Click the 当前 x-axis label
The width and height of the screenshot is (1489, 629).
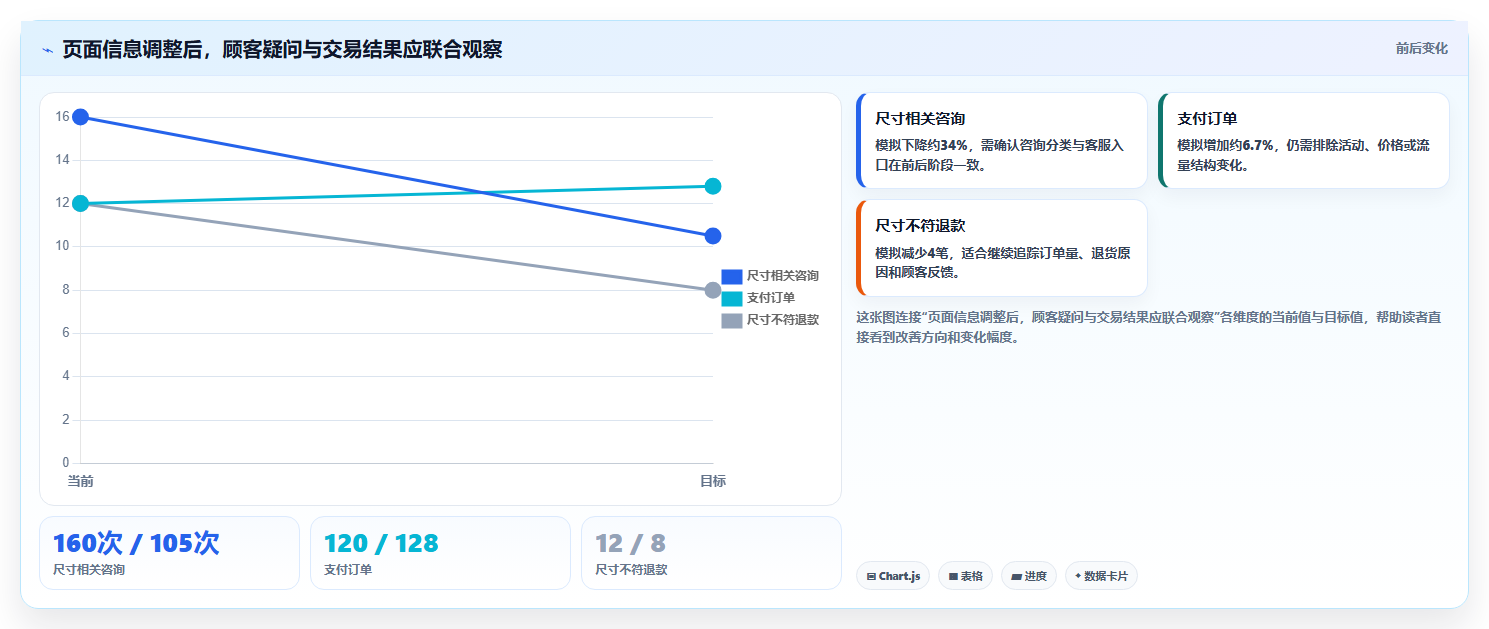click(x=81, y=481)
